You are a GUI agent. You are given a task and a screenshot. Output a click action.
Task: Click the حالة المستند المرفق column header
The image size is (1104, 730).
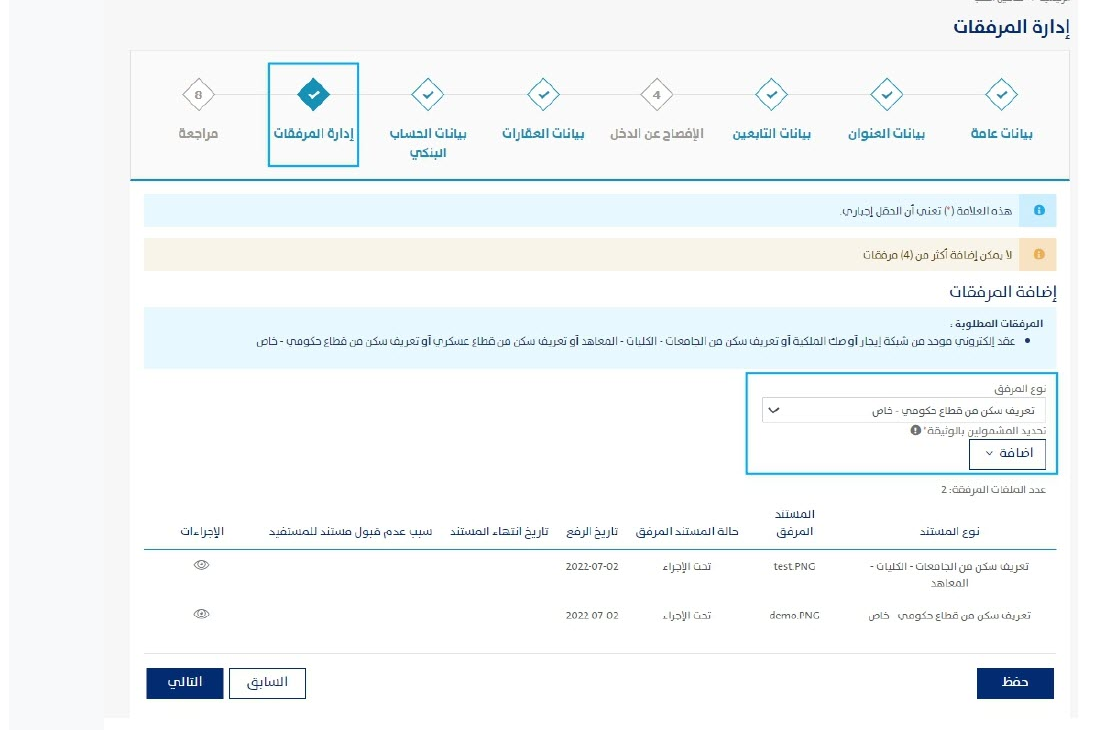tap(686, 531)
